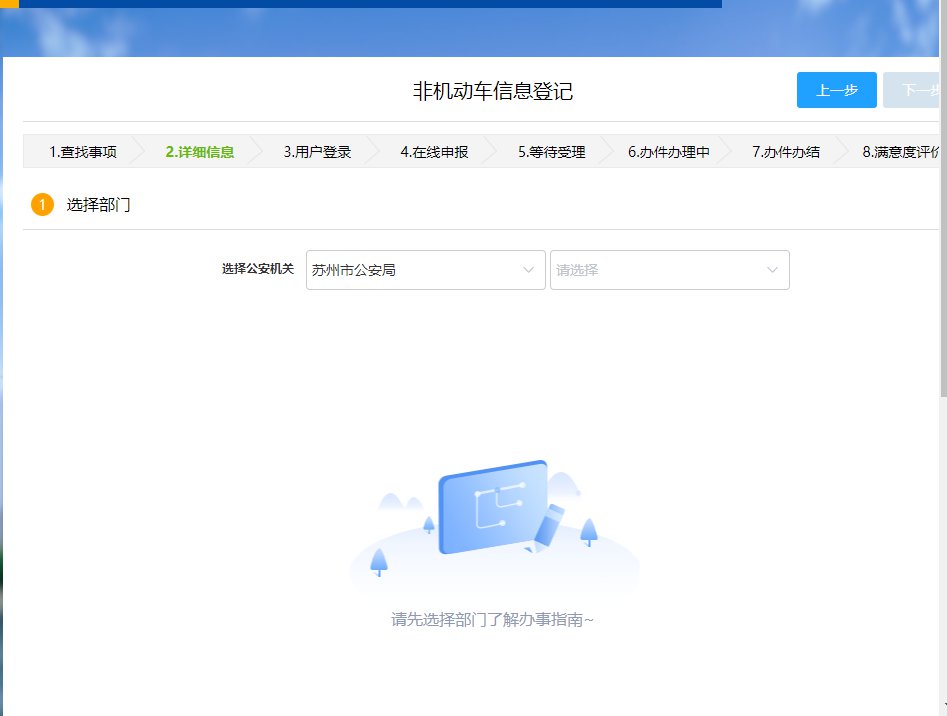Click the orange number 1 circle icon
Viewport: 947px width, 716px height.
[42, 205]
